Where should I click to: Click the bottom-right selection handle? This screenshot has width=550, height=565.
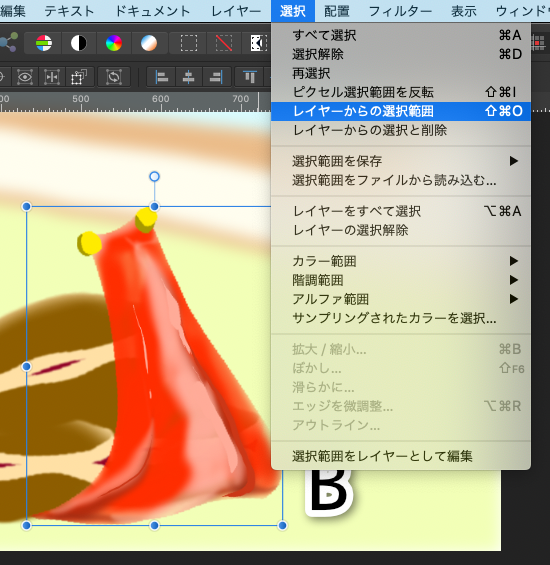[x=283, y=525]
